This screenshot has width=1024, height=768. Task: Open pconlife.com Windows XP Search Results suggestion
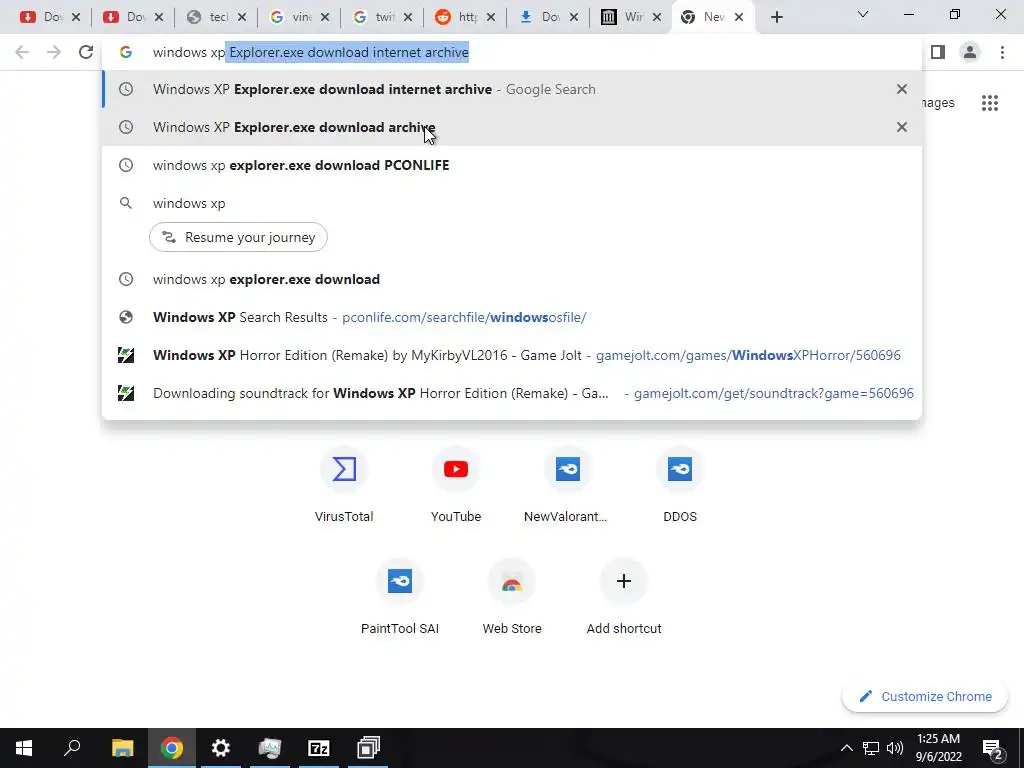point(511,317)
